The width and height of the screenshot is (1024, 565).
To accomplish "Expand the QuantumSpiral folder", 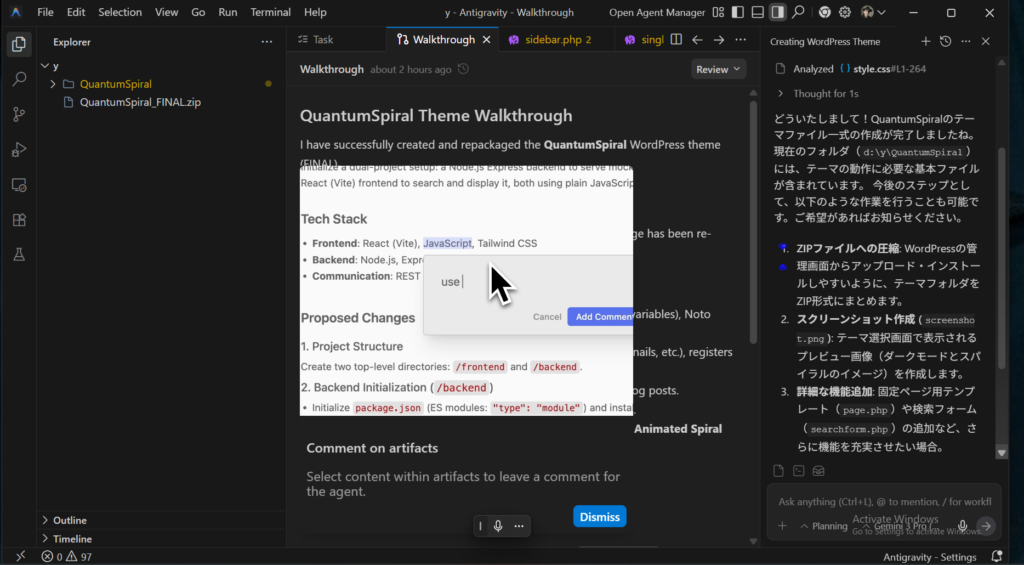I will tap(115, 84).
